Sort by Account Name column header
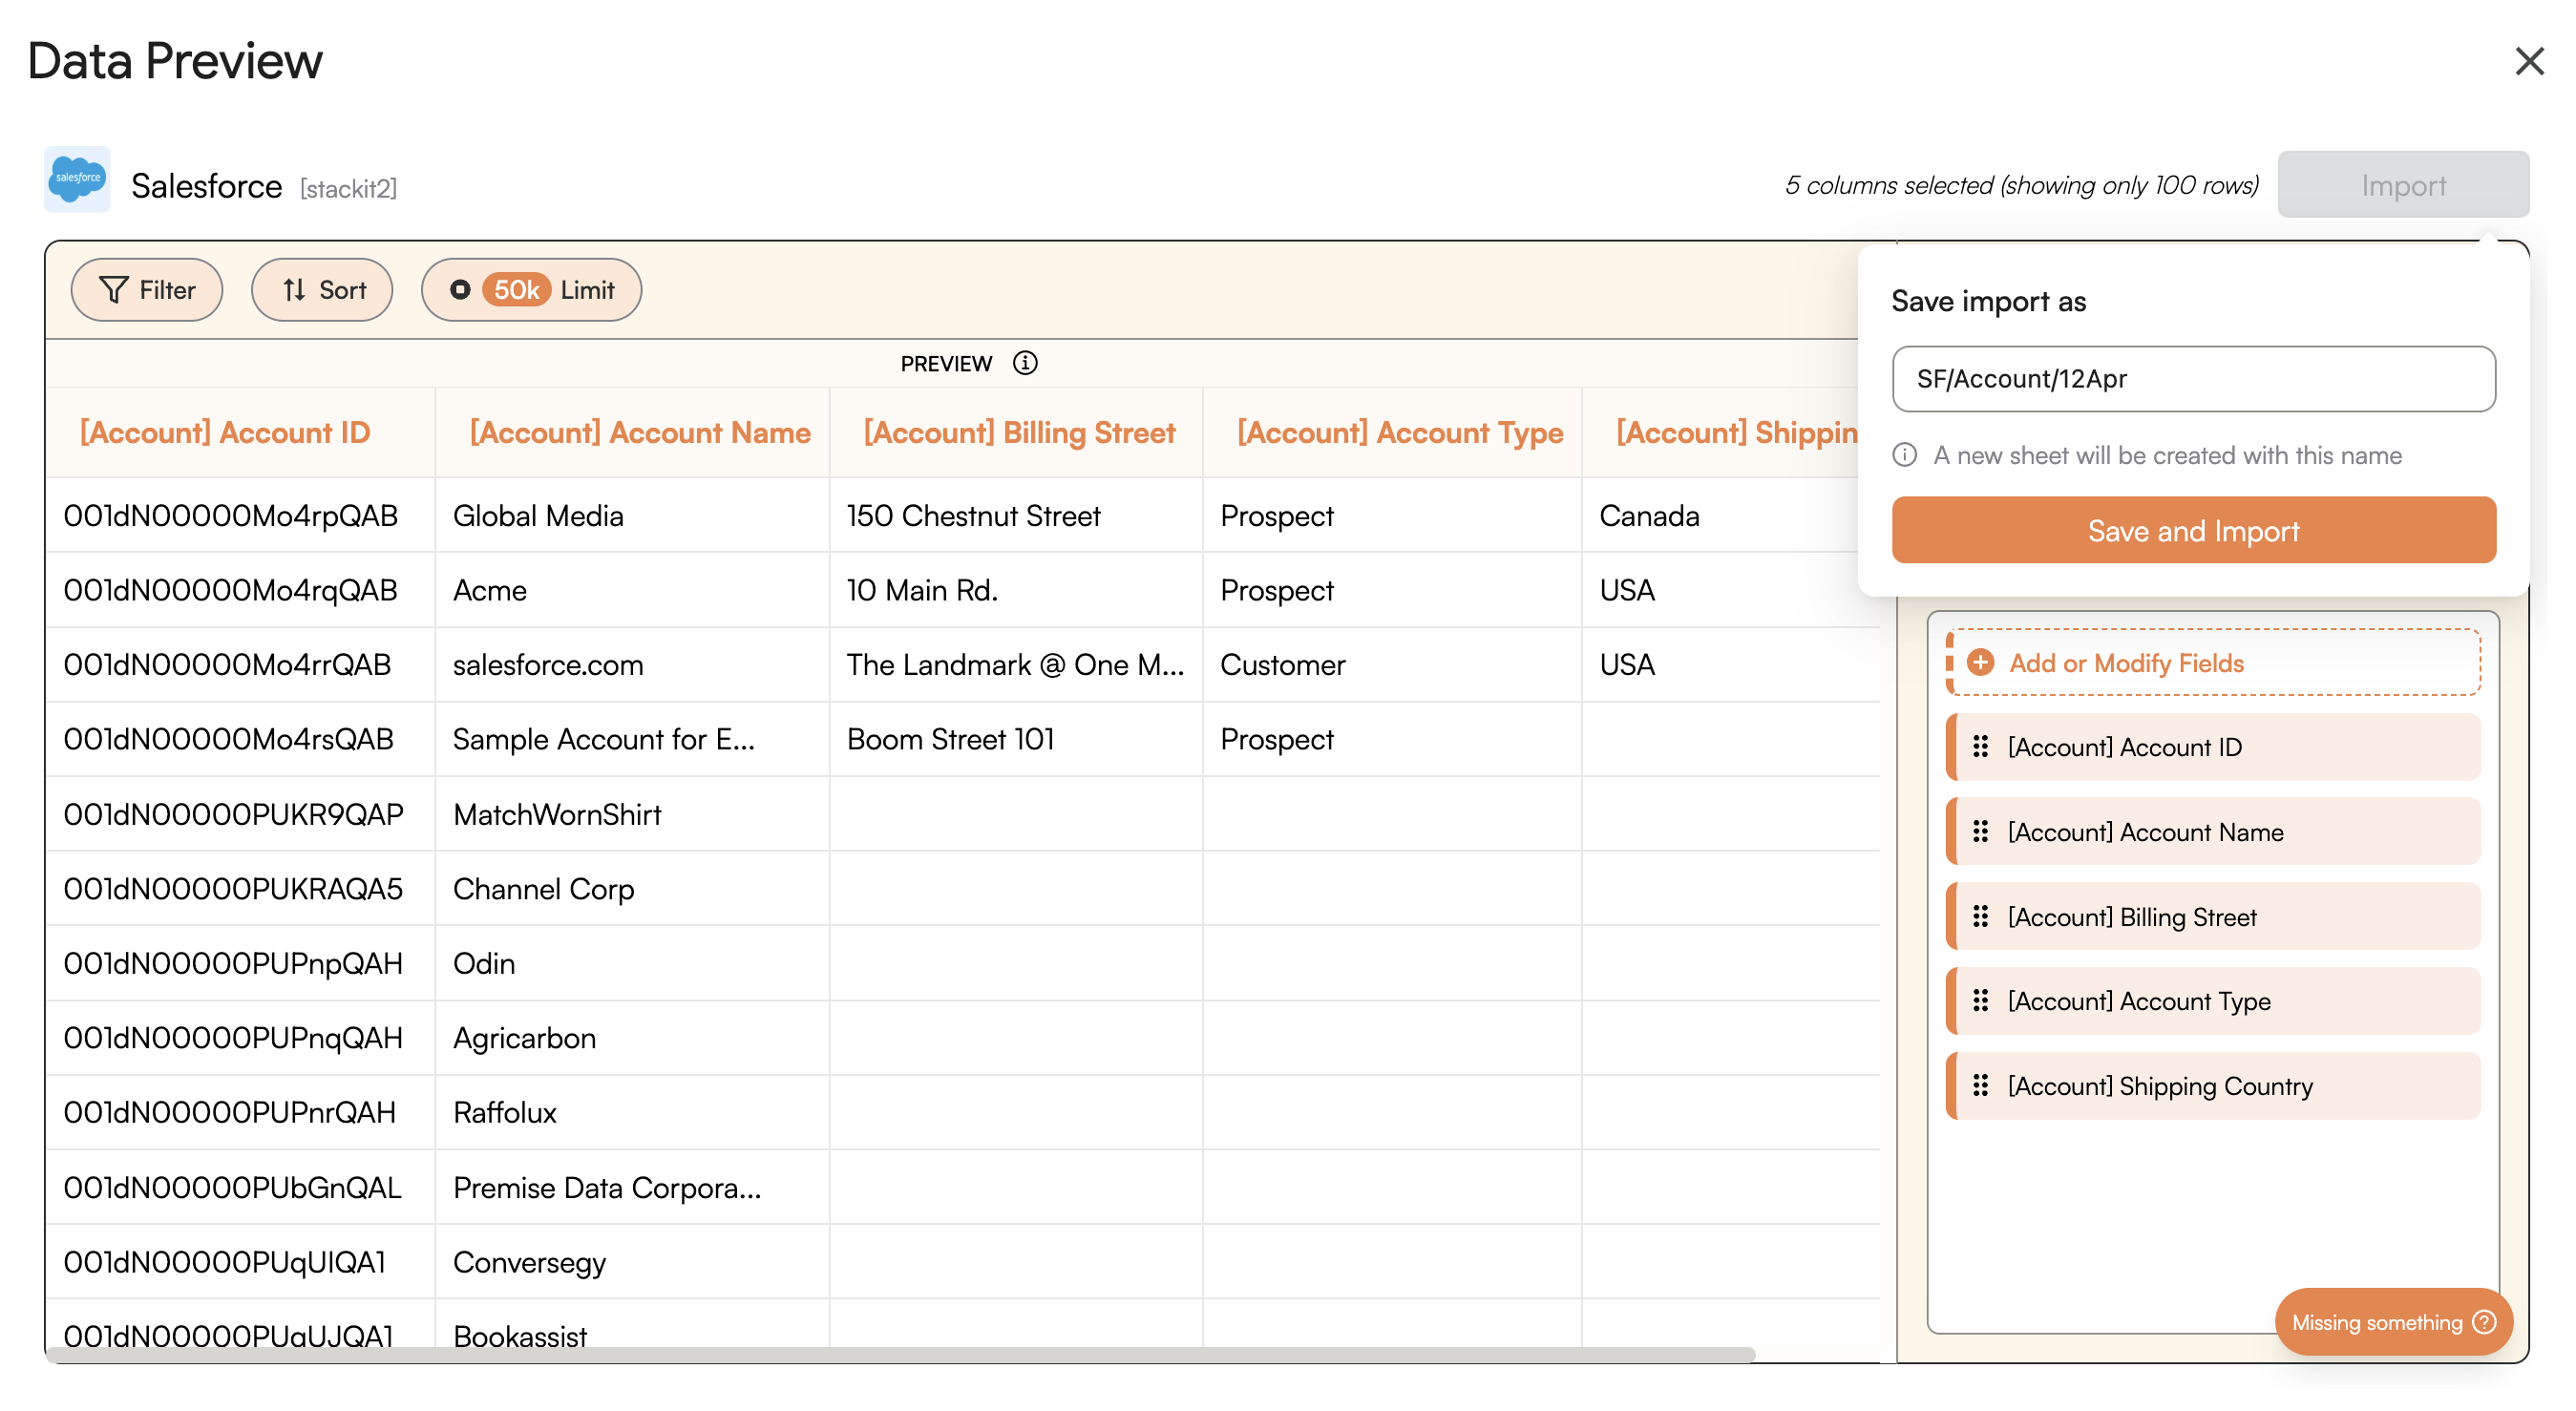 pyautogui.click(x=640, y=433)
